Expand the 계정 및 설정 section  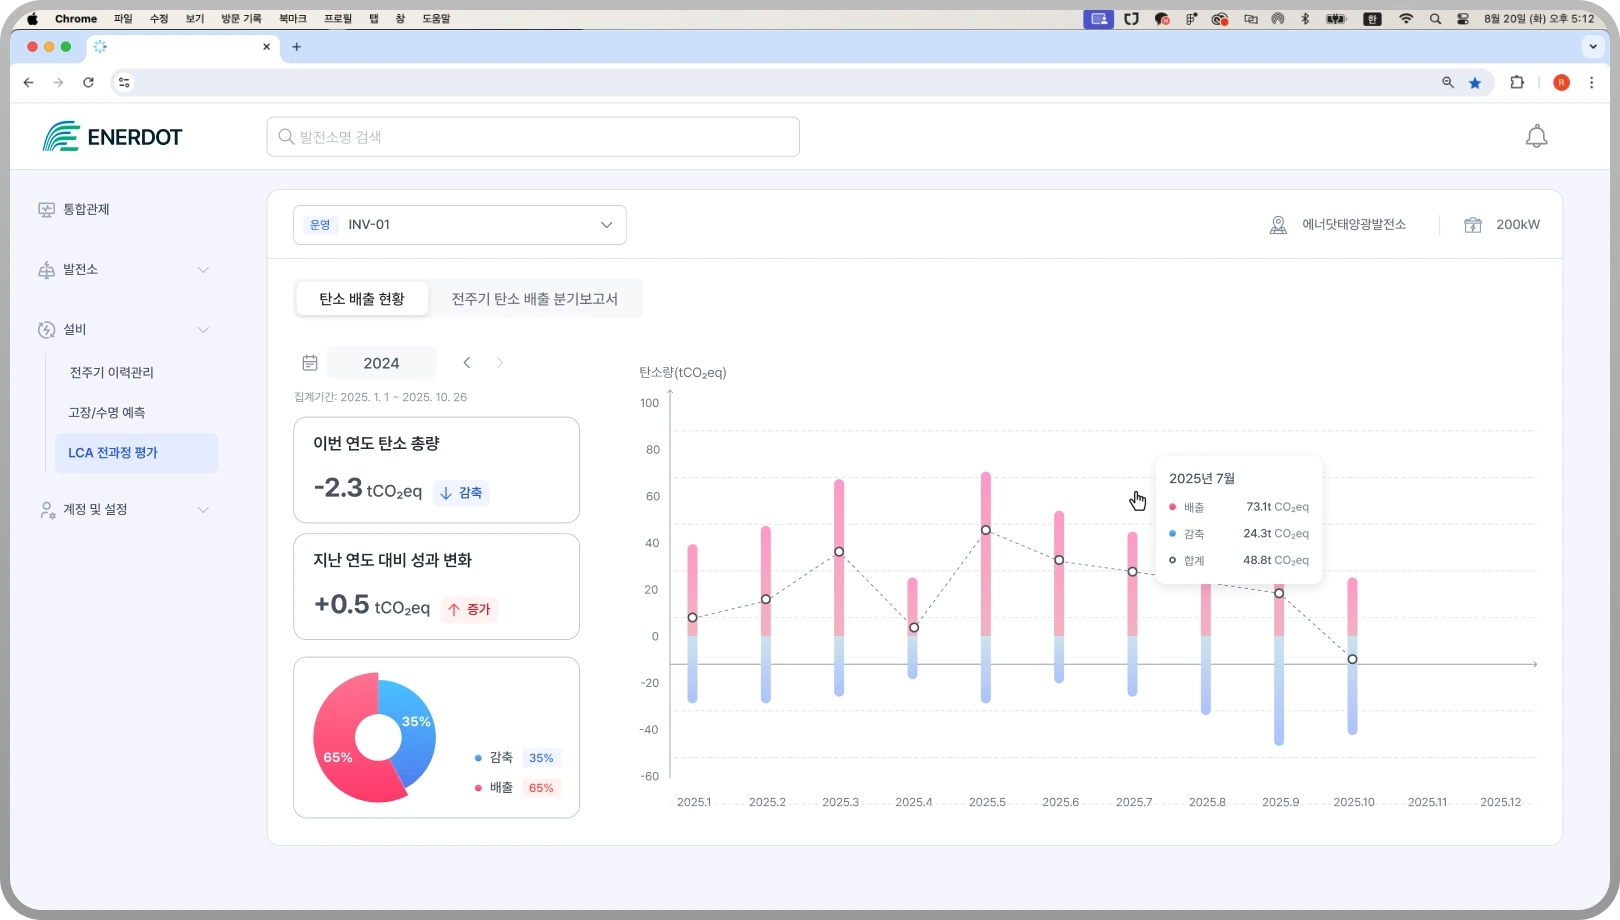click(204, 510)
